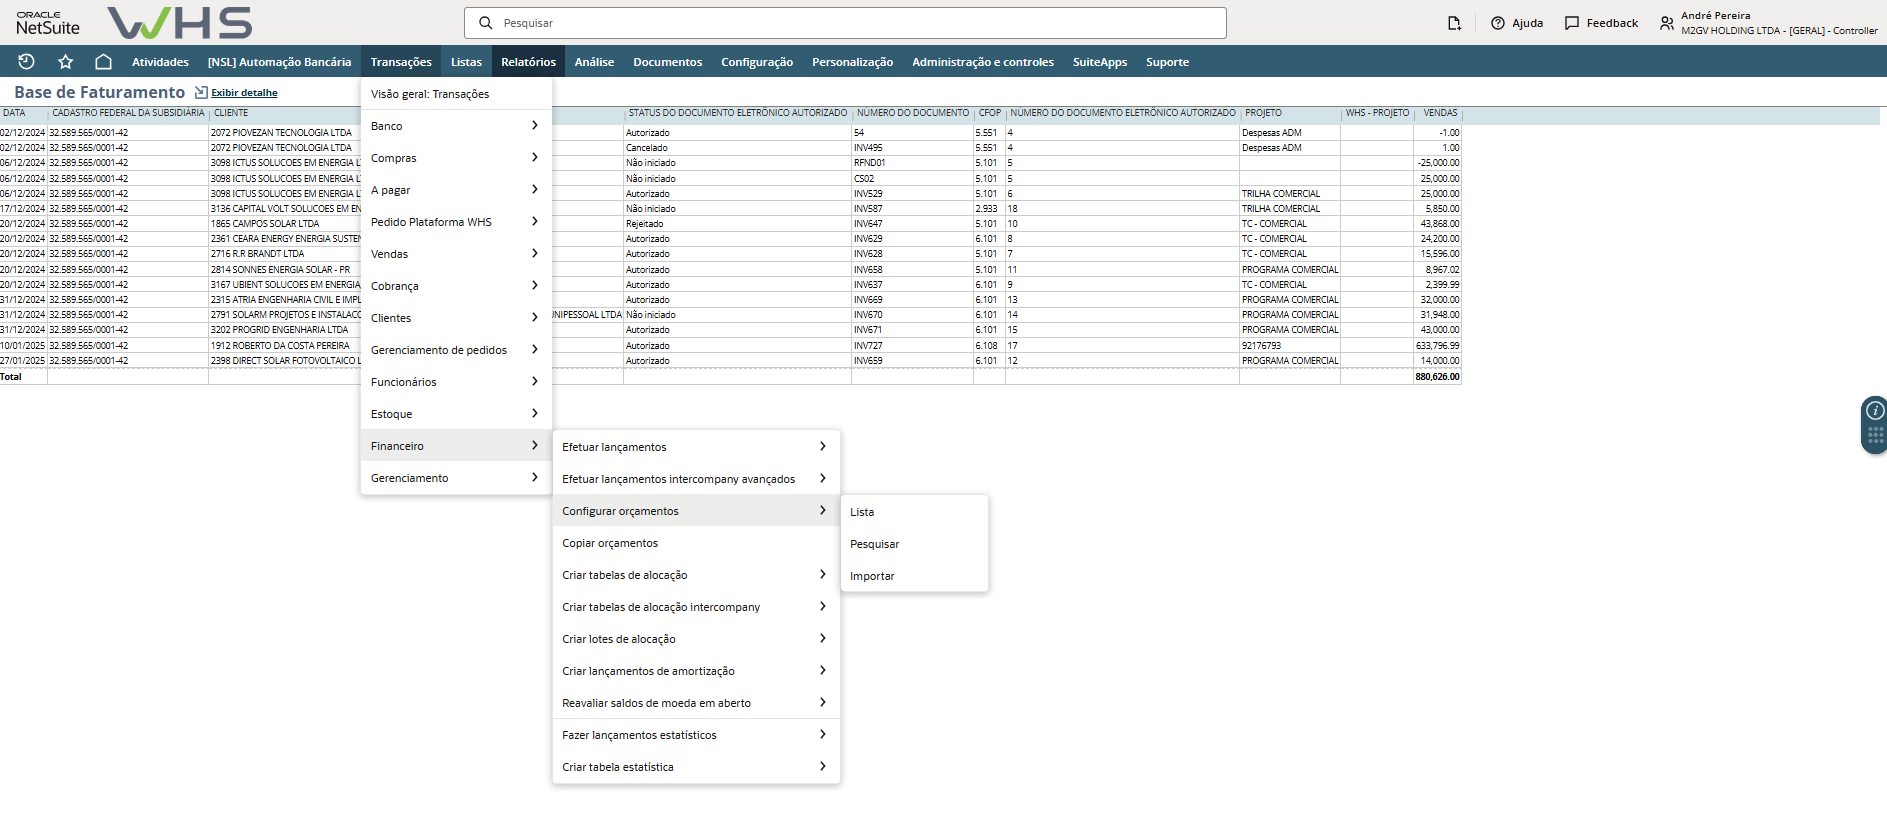Expand the Gerenciamento submenu
The width and height of the screenshot is (1887, 834).
pyautogui.click(x=455, y=478)
